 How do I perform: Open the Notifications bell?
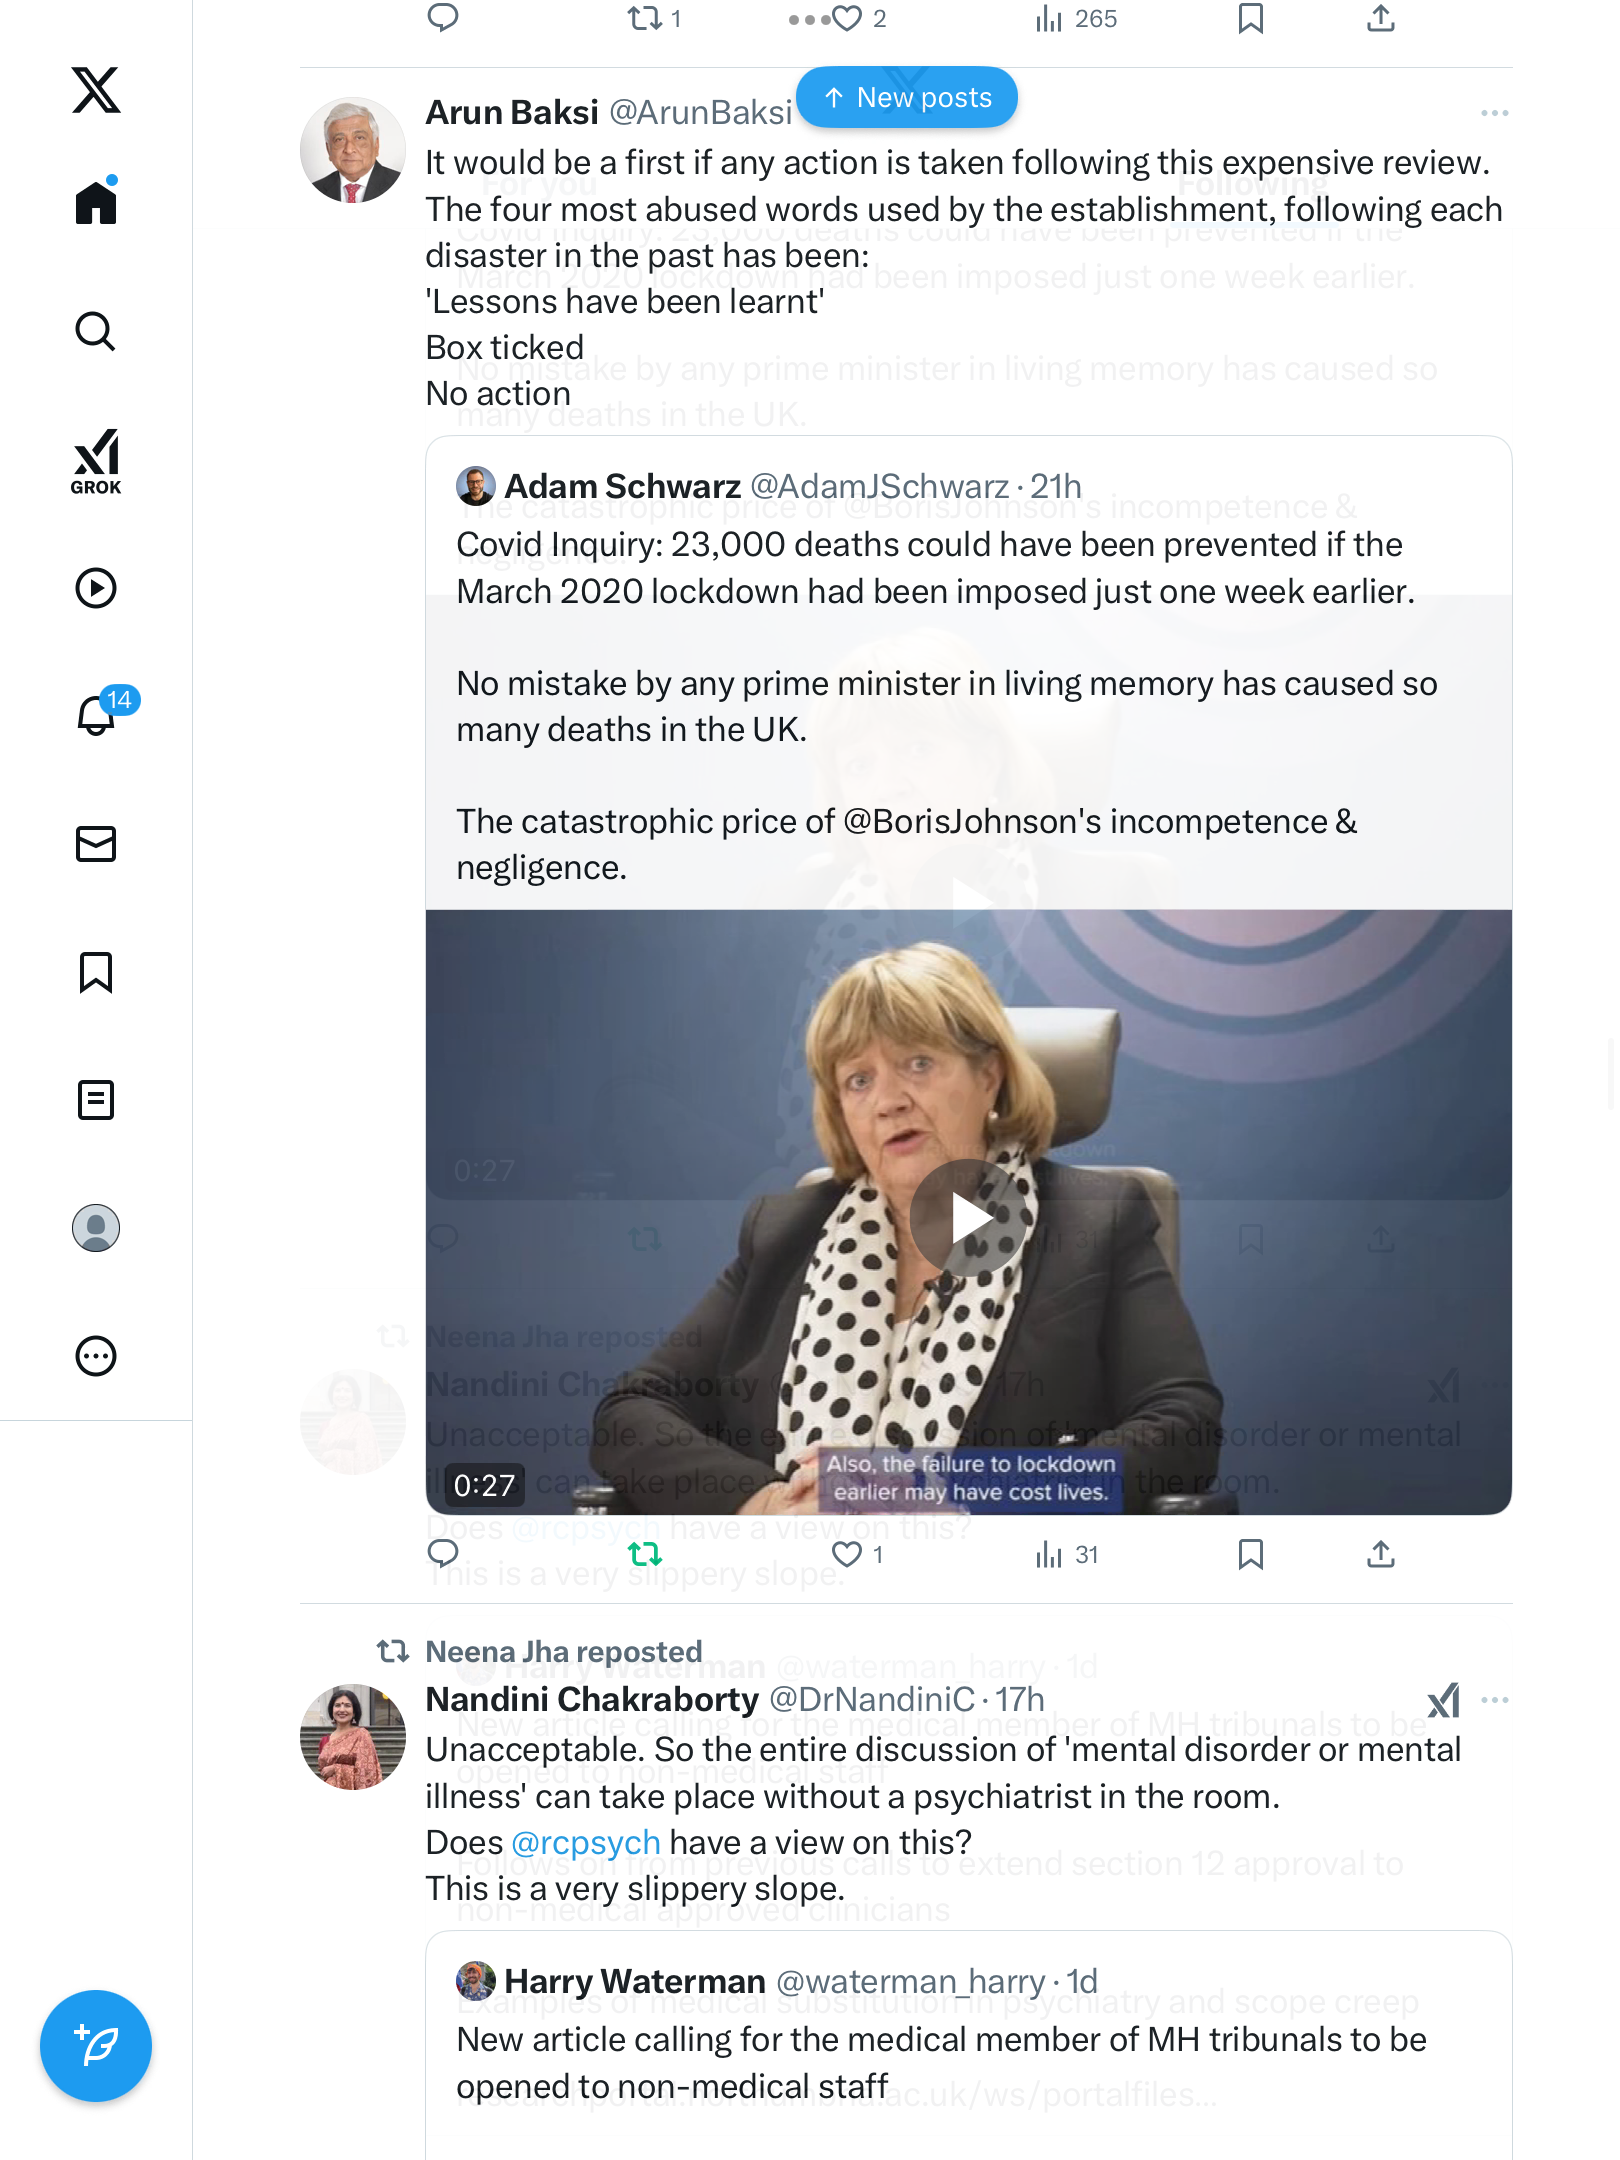coord(96,715)
